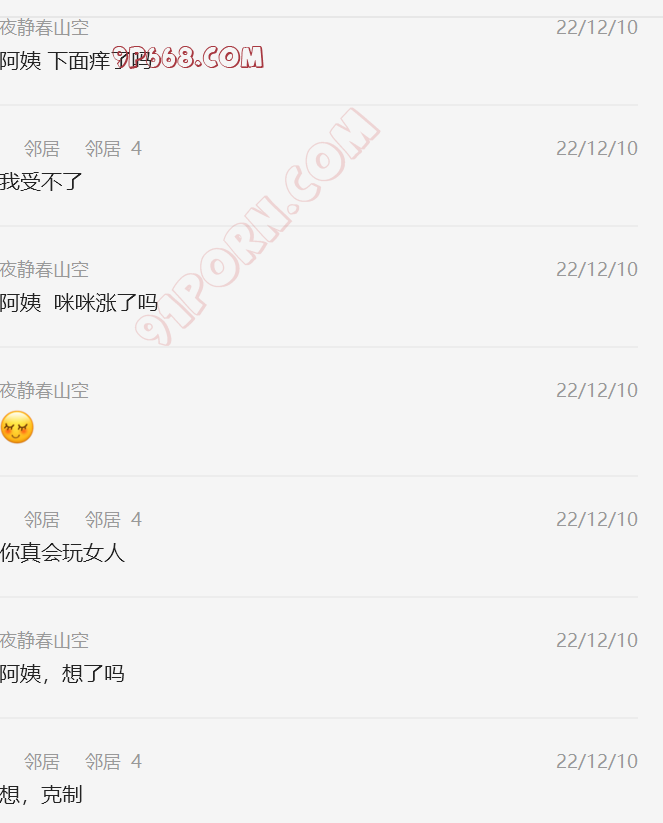Open 夜静春山空 profile above the emoji message
663x823 pixels.
45,391
